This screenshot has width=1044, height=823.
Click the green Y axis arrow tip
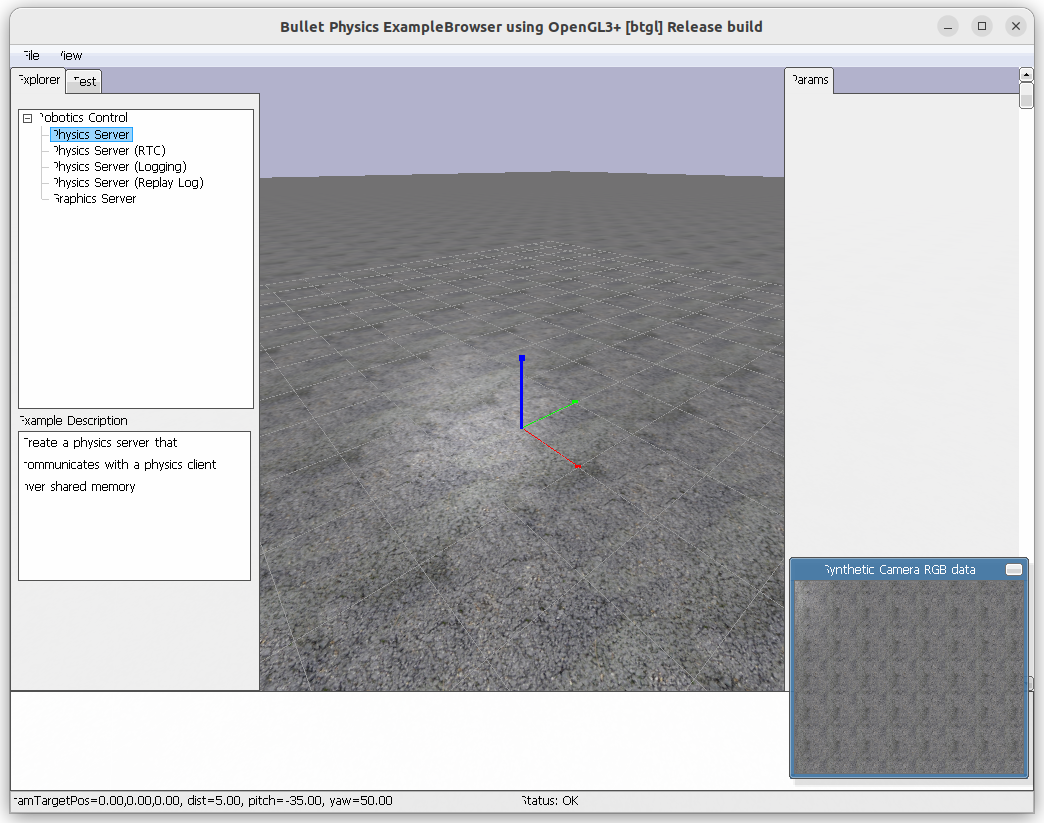click(575, 402)
